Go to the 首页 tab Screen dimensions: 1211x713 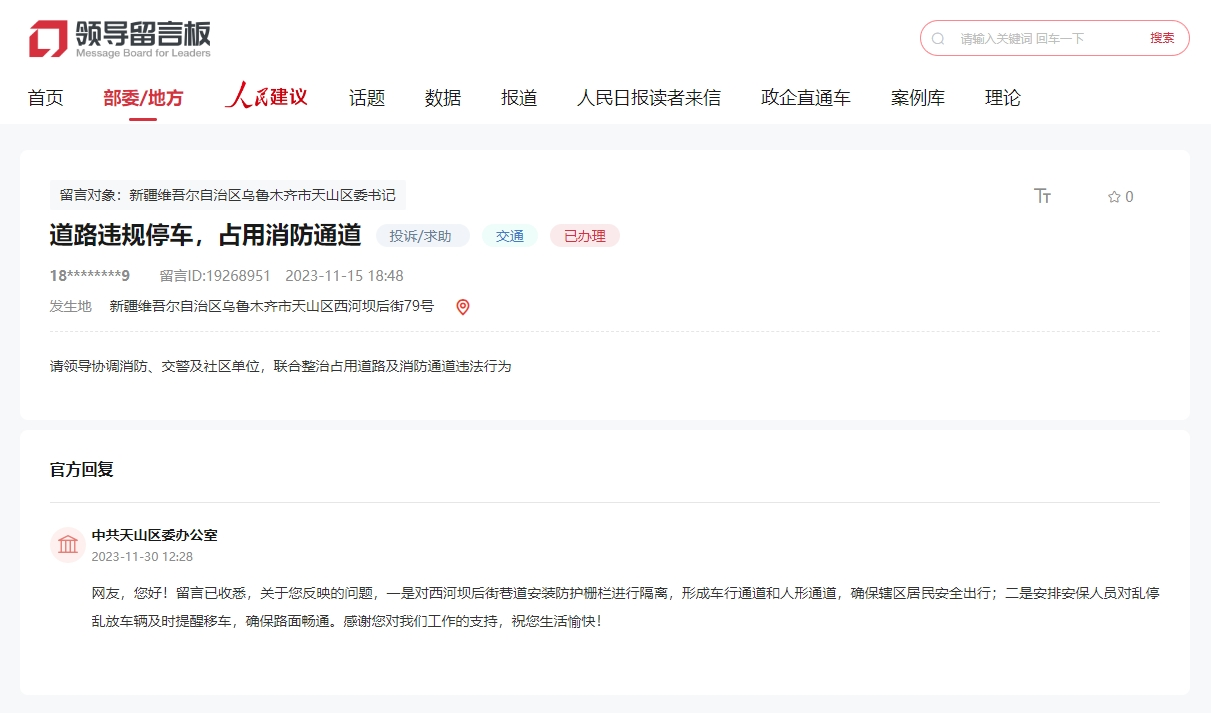tap(45, 98)
